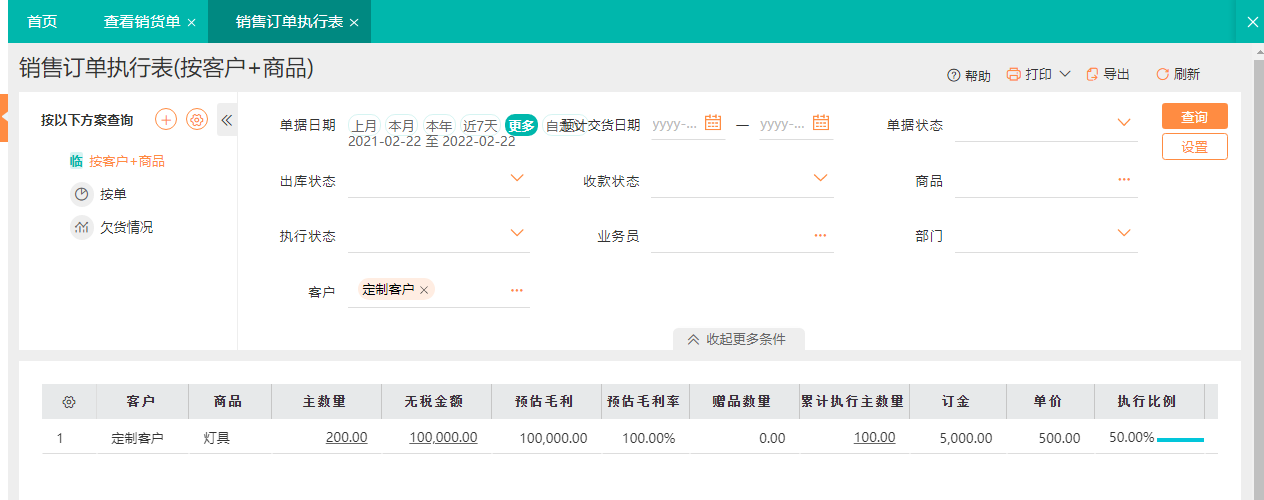Open table column settings gear

[x=69, y=401]
